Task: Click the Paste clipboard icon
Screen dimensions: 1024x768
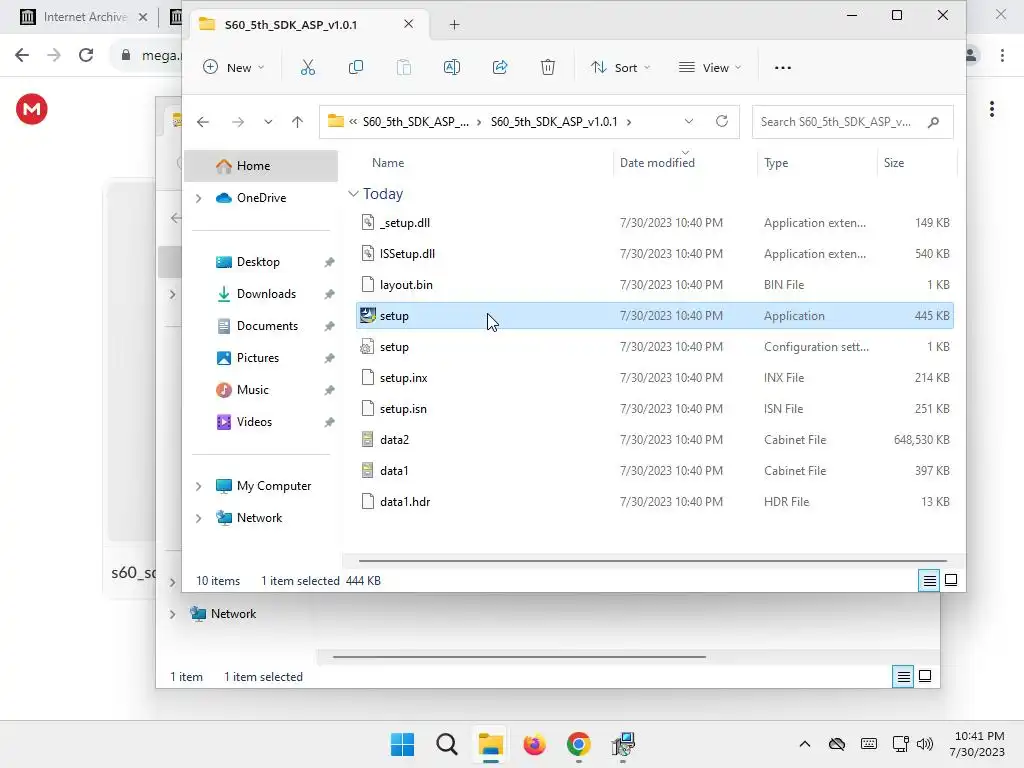Action: [404, 67]
